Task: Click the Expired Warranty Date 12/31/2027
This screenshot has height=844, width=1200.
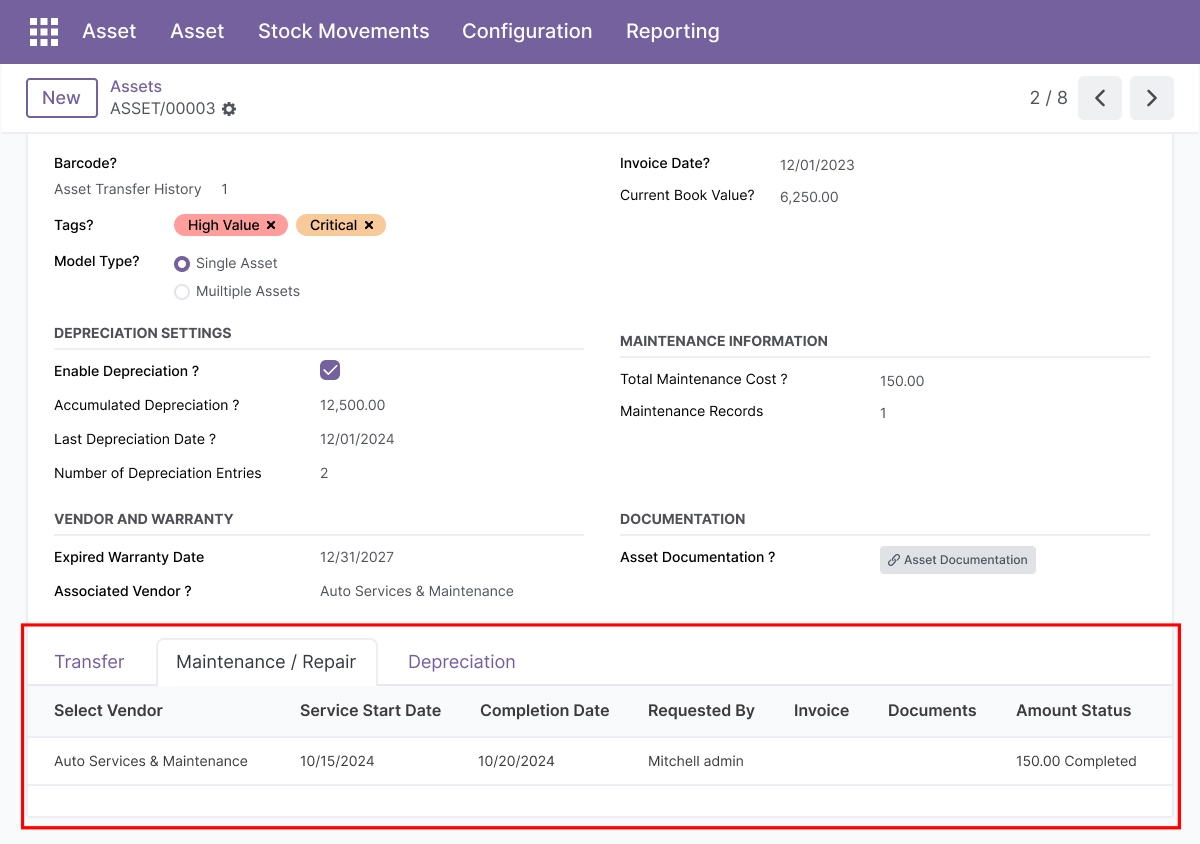Action: [358, 557]
